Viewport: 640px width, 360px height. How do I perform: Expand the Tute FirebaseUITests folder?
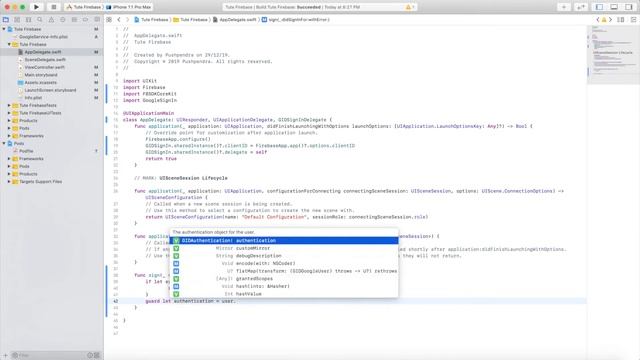[9, 113]
